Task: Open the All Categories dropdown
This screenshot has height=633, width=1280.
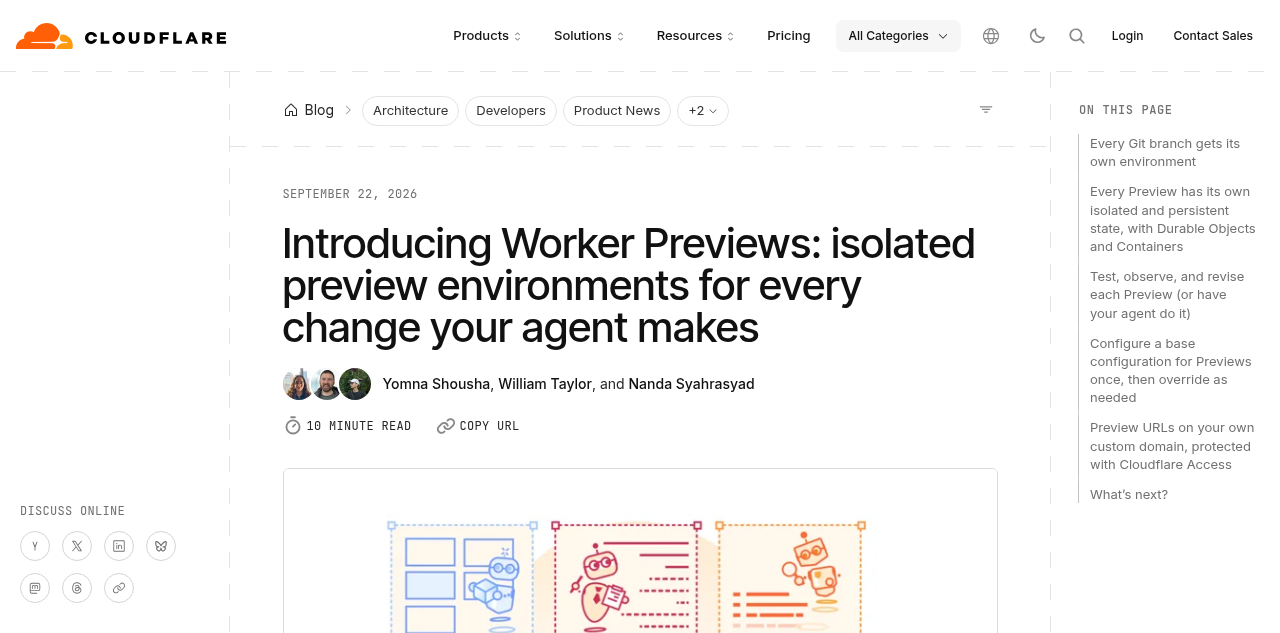Action: pos(898,36)
